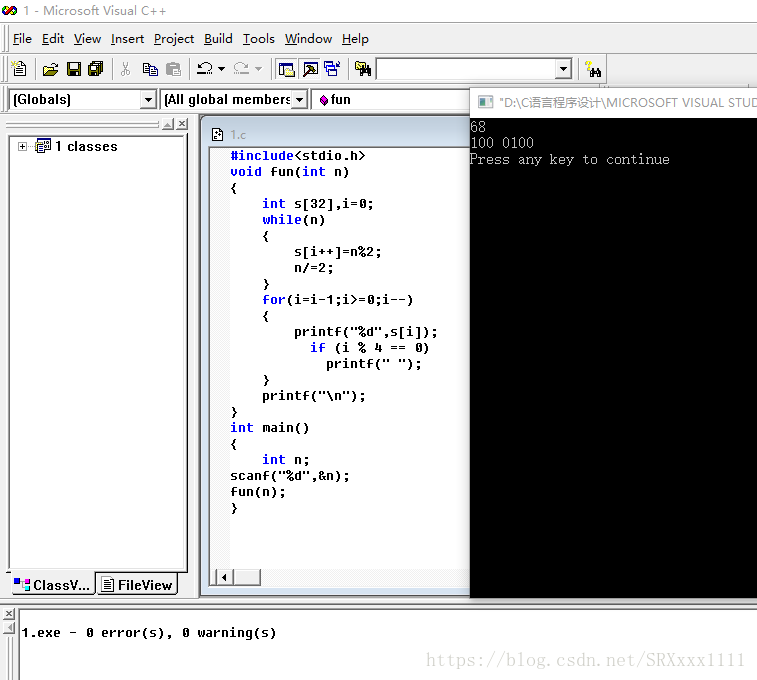
Task: Click the console output line '100 0100'
Action: coord(502,143)
